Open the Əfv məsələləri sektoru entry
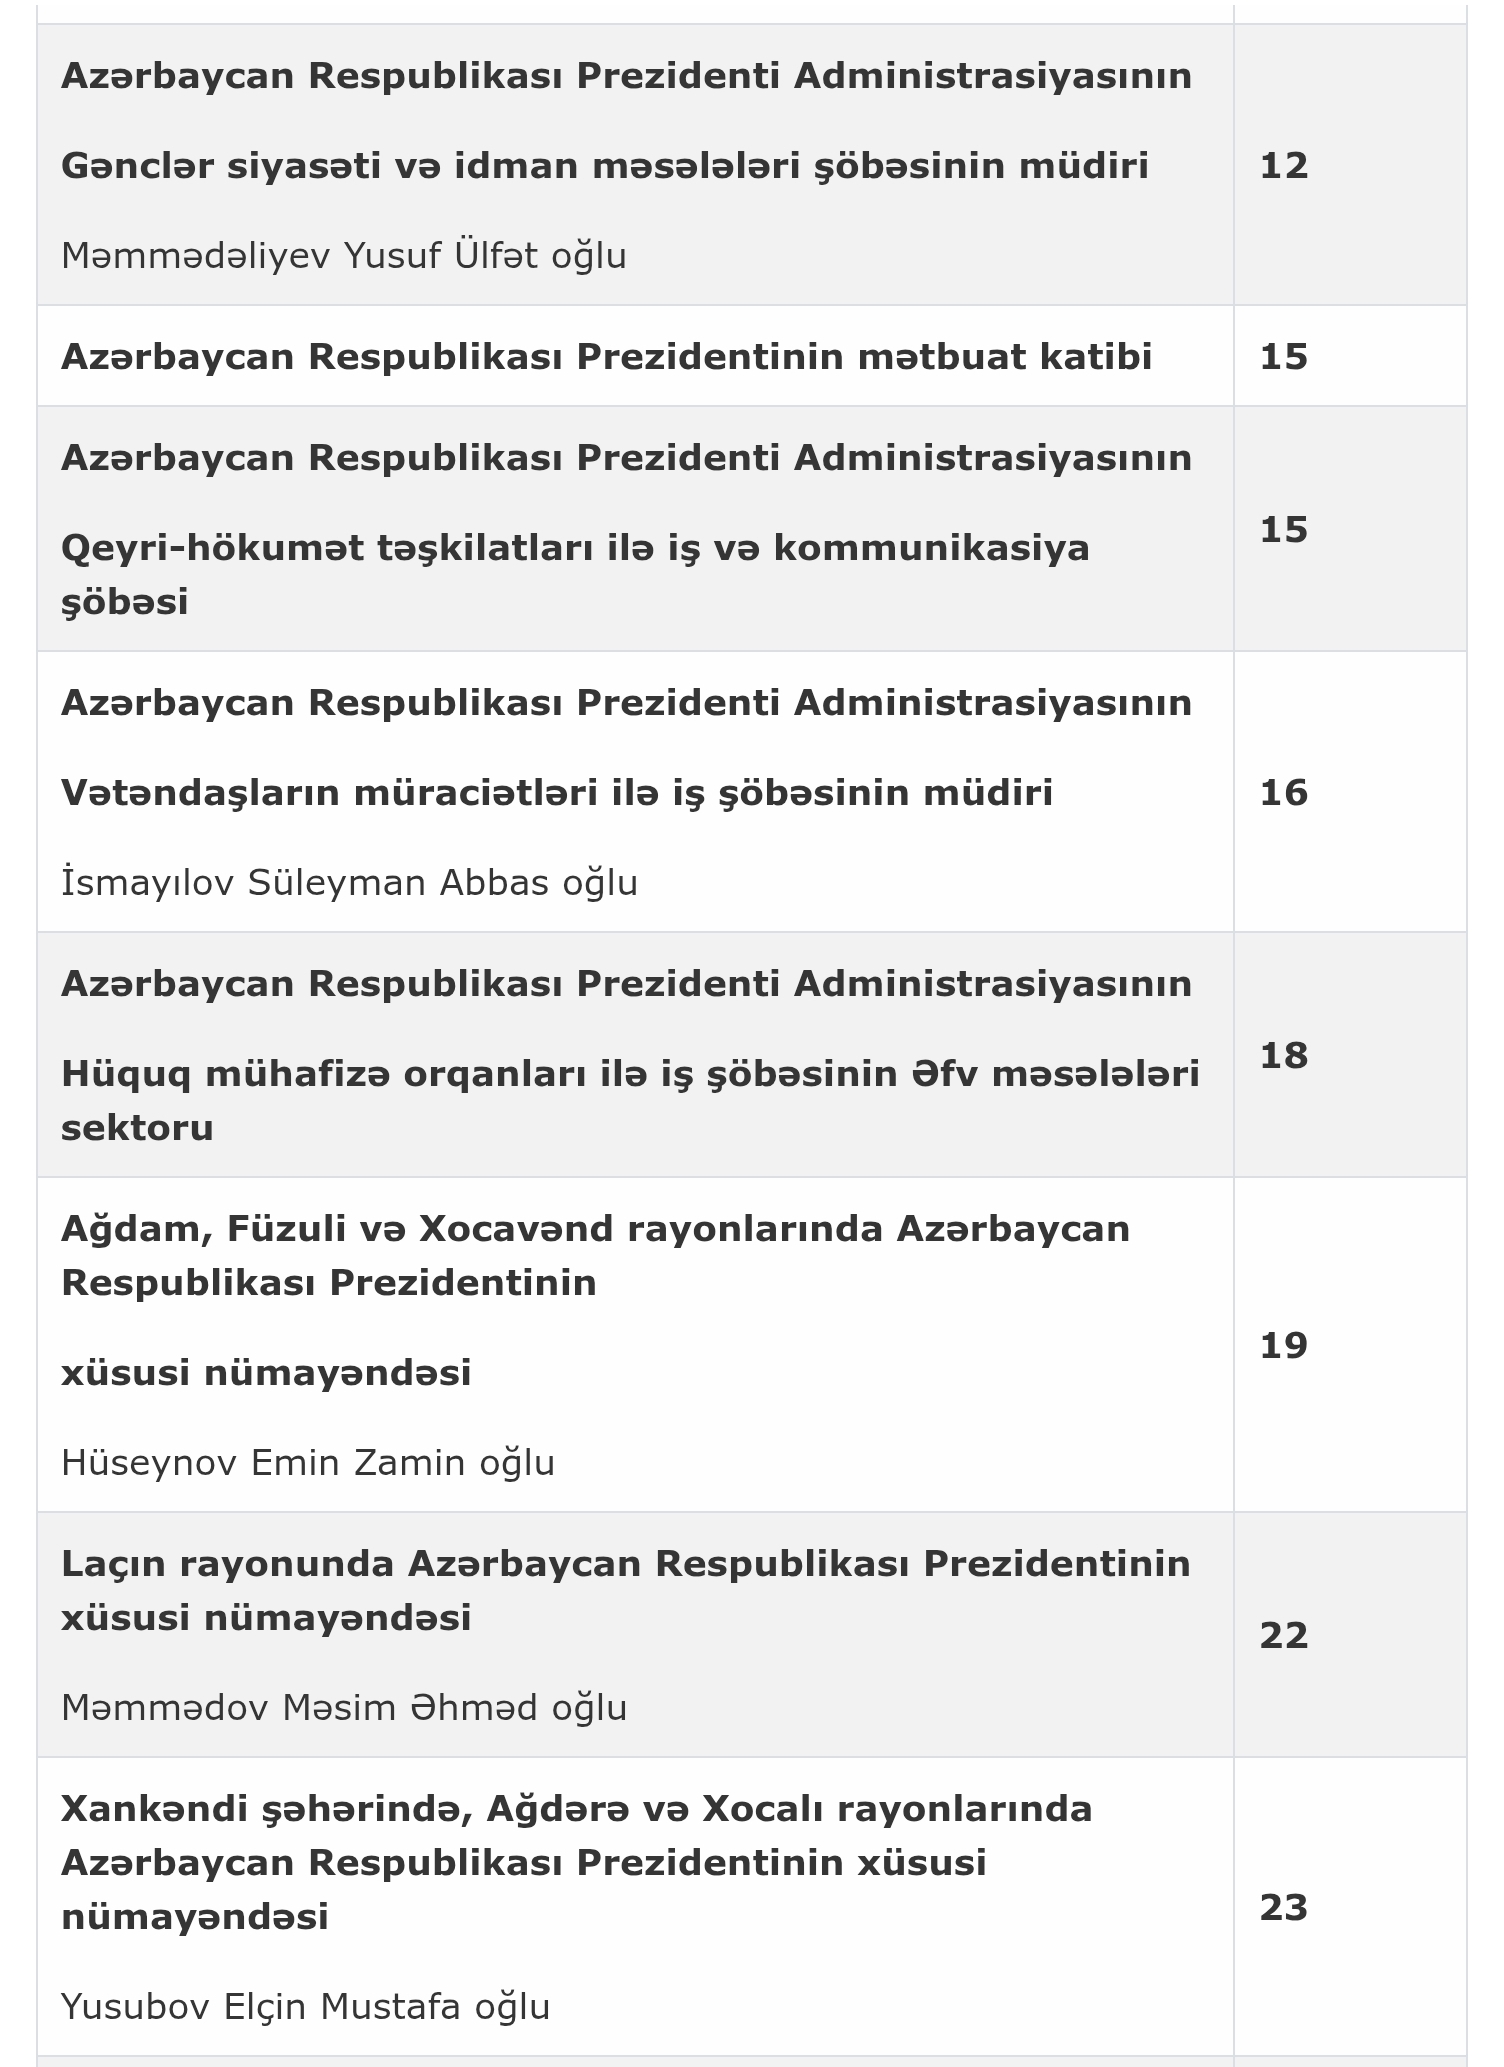Viewport: 1504px width, 2067px height. 630,1074
